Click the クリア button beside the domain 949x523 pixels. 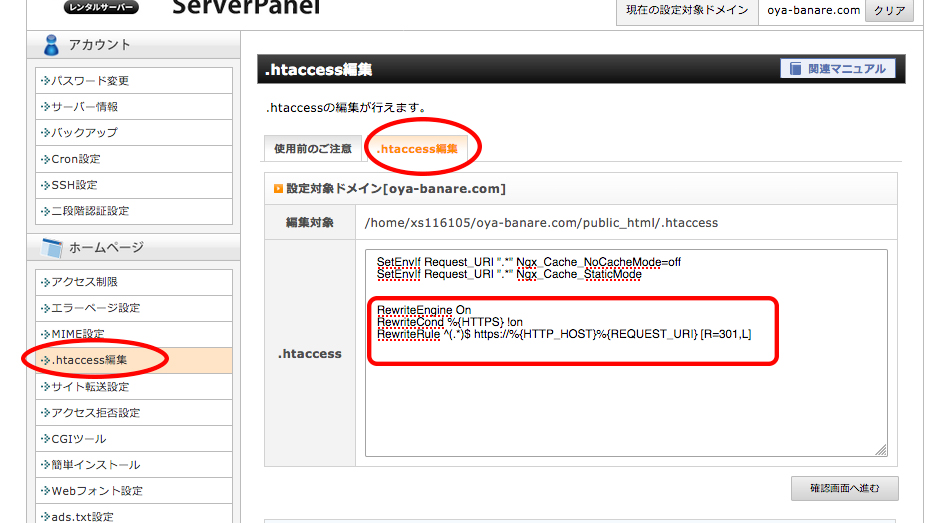(889, 10)
